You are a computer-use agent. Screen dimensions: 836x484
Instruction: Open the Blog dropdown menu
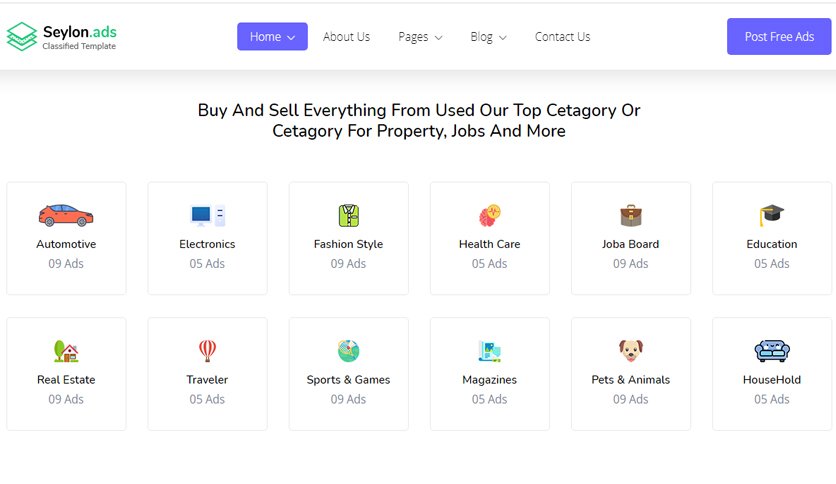488,37
